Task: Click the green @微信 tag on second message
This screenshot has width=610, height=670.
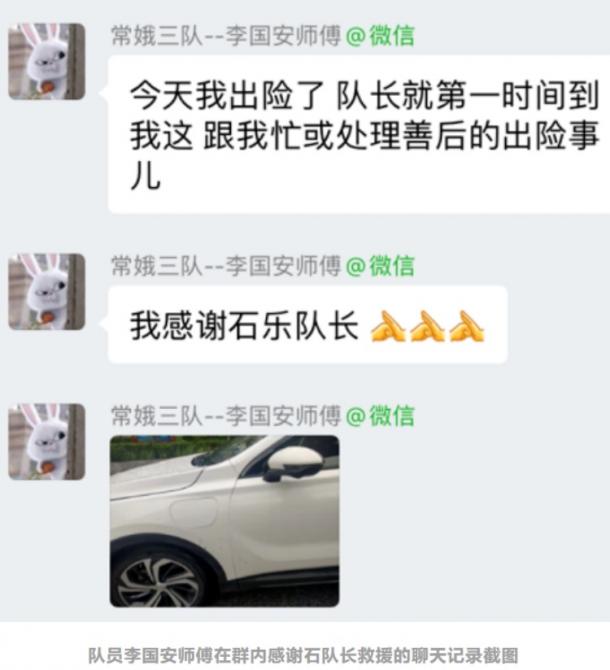Action: pyautogui.click(x=380, y=266)
